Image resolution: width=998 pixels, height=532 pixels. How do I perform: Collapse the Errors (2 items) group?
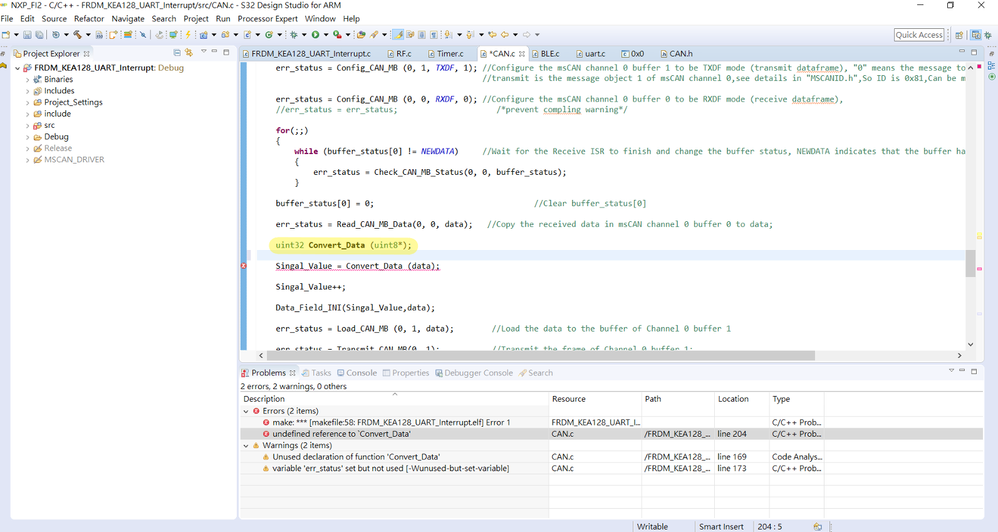point(246,411)
